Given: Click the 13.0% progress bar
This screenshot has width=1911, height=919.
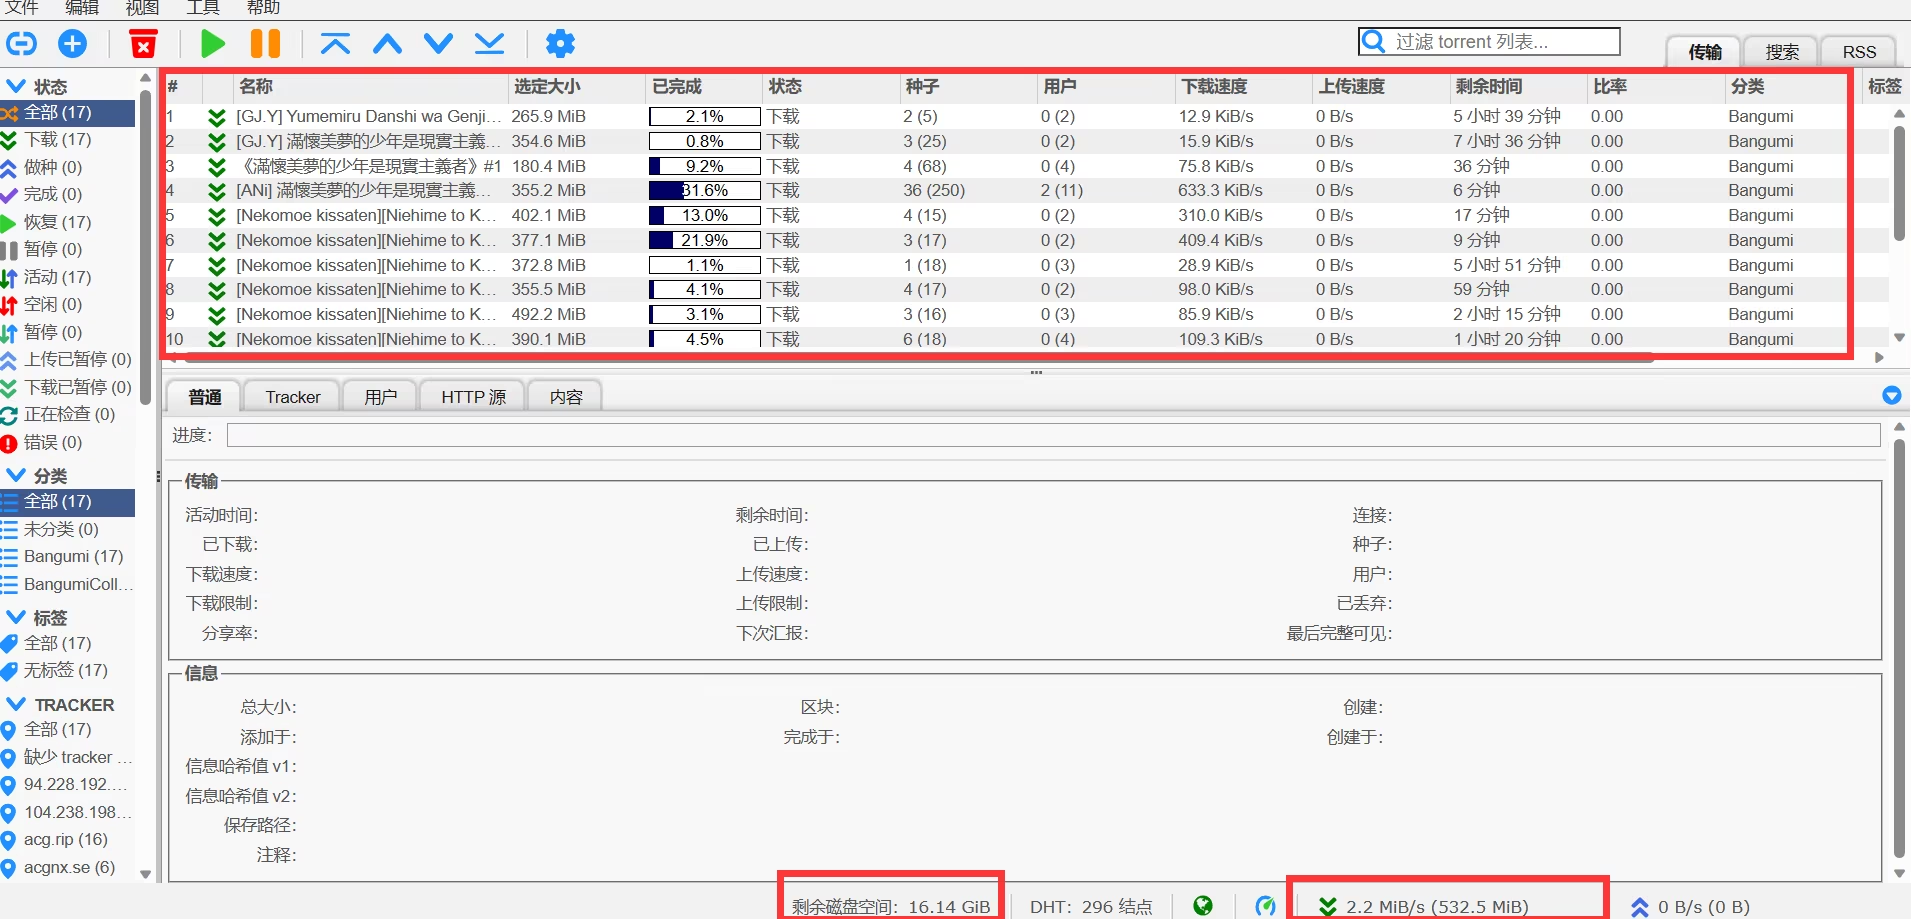Looking at the screenshot, I should (x=705, y=215).
